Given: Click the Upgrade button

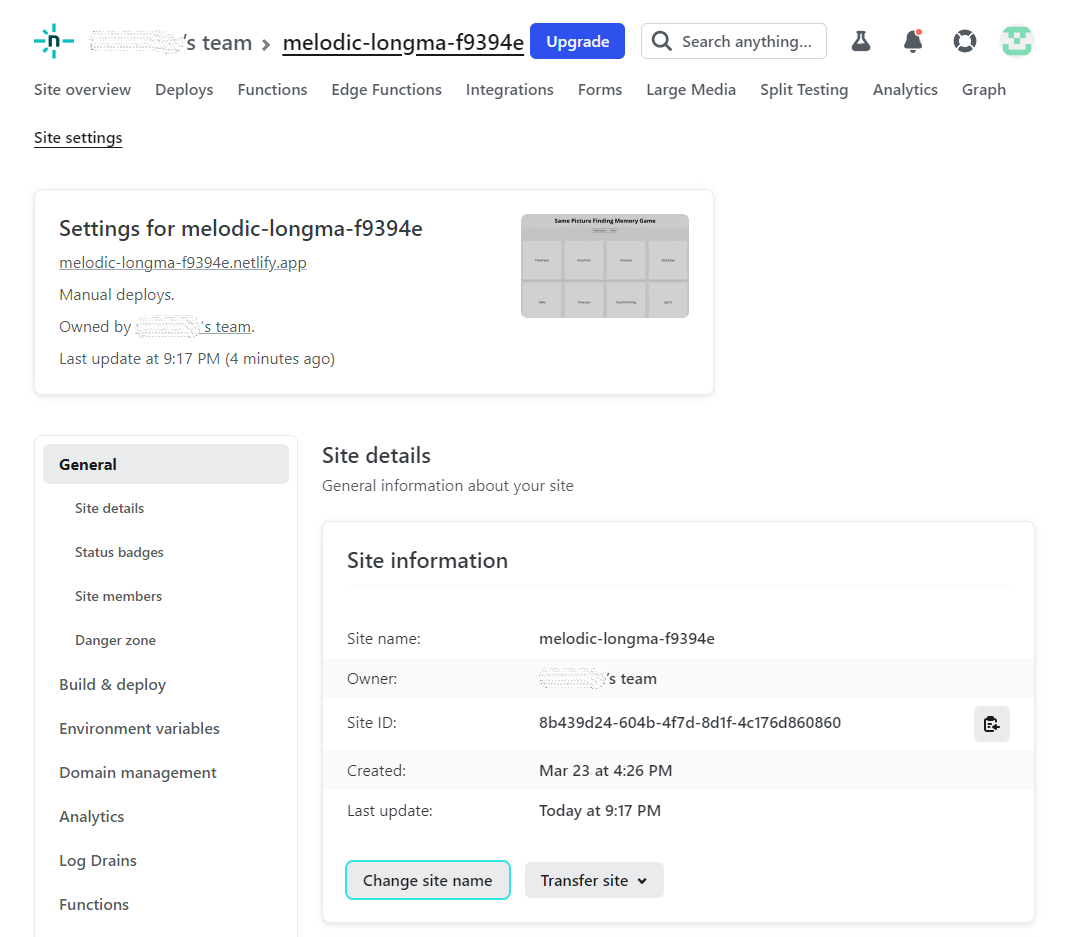Looking at the screenshot, I should pyautogui.click(x=577, y=41).
